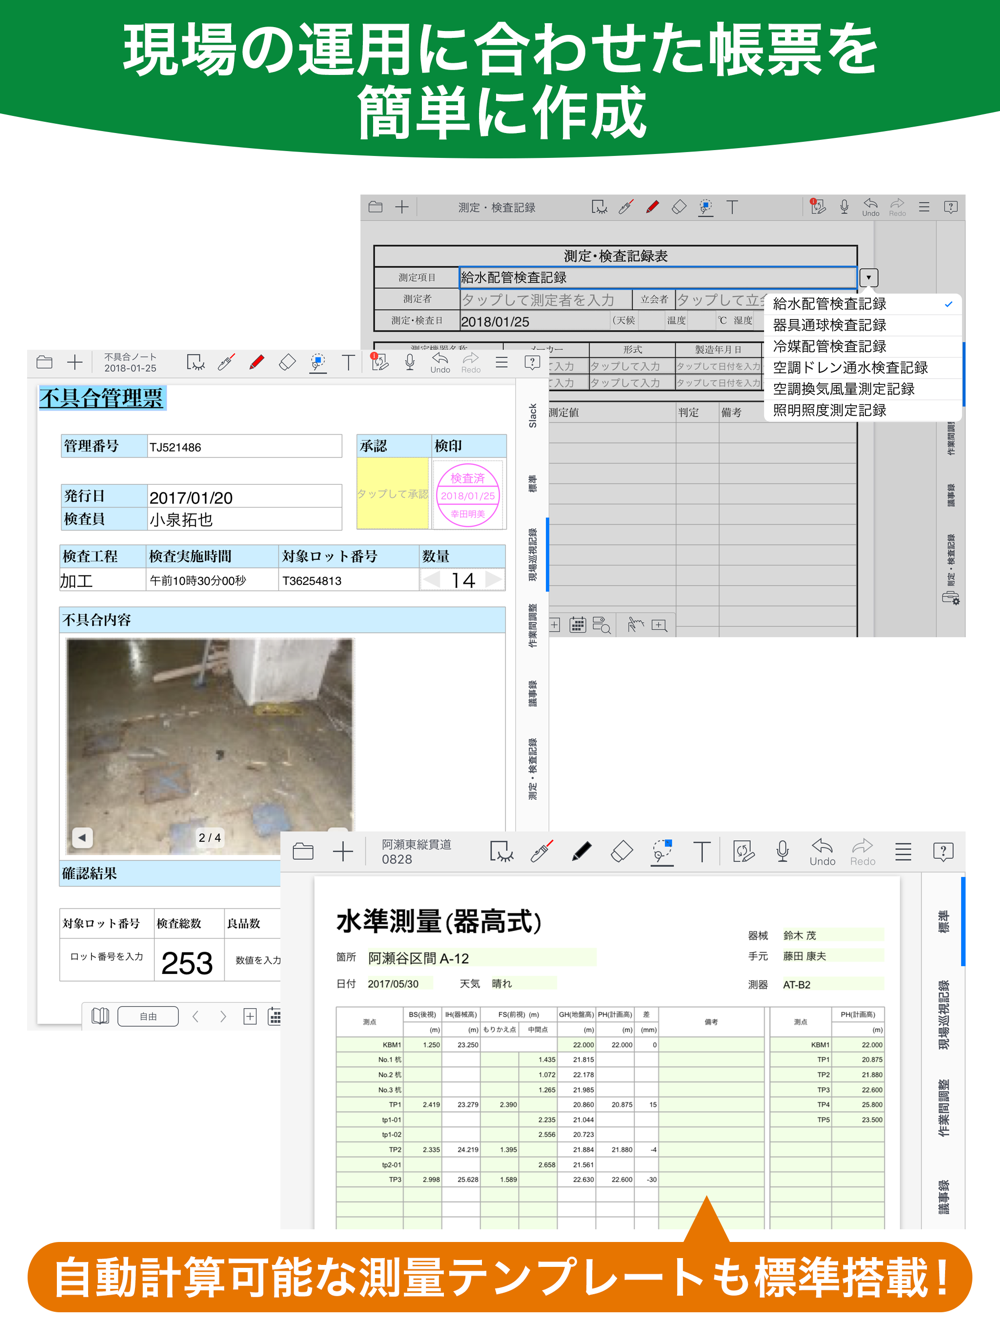Image resolution: width=1000 pixels, height=1334 pixels.
Task: Select the red pen in 不具合ノート toolbar
Action: [257, 362]
